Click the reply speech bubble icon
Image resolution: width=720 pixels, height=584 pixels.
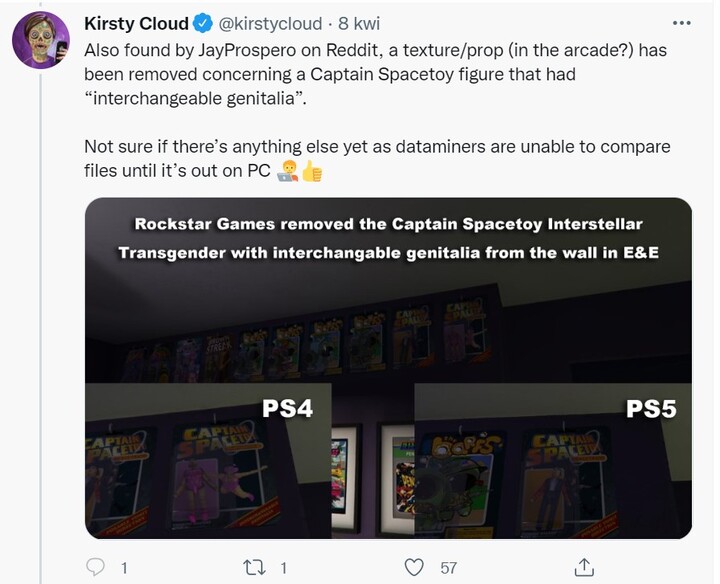click(95, 567)
